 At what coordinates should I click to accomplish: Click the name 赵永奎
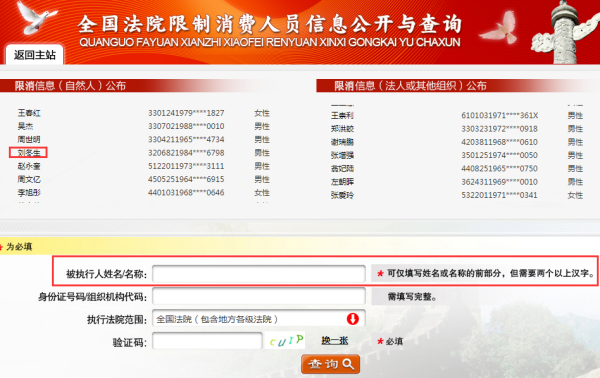pyautogui.click(x=29, y=166)
